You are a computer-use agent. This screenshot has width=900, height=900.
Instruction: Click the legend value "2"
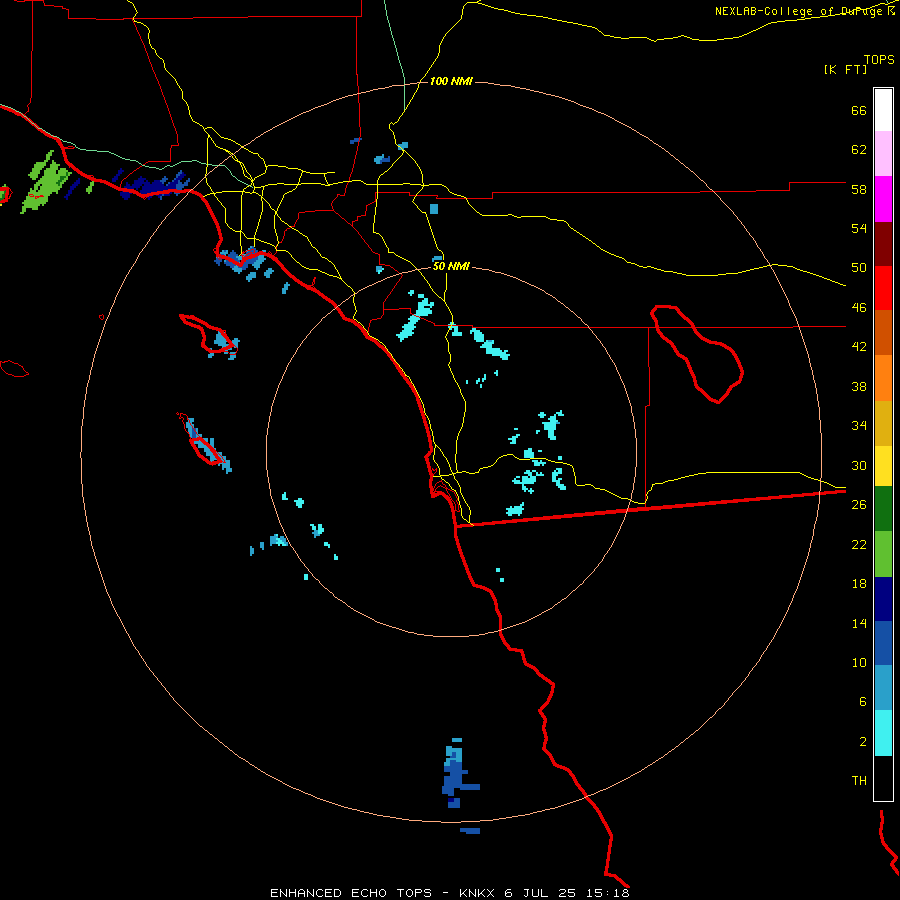pos(862,742)
